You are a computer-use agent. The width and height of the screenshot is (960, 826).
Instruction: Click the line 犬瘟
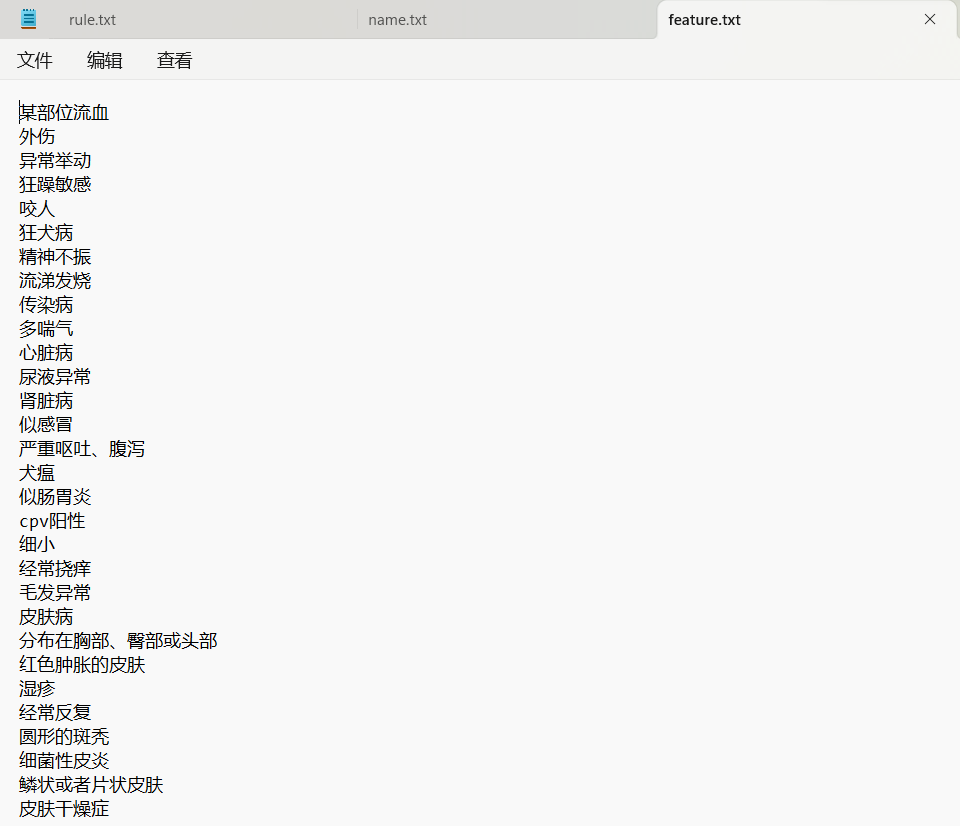click(x=37, y=473)
